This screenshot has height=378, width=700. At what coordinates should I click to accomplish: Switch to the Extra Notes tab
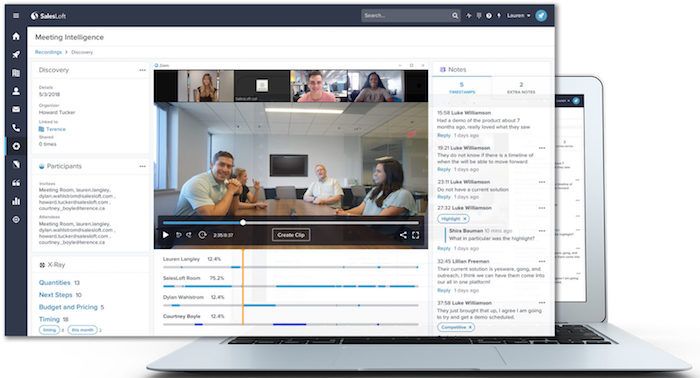521,87
